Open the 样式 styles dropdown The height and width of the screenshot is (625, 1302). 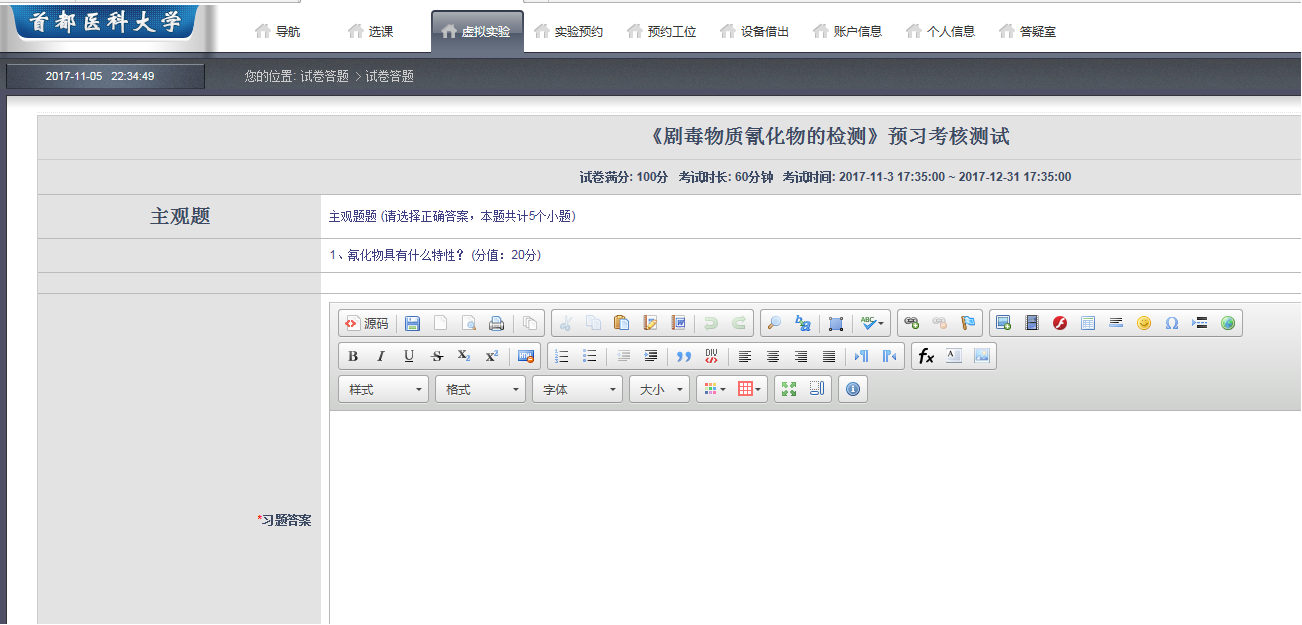coord(384,389)
